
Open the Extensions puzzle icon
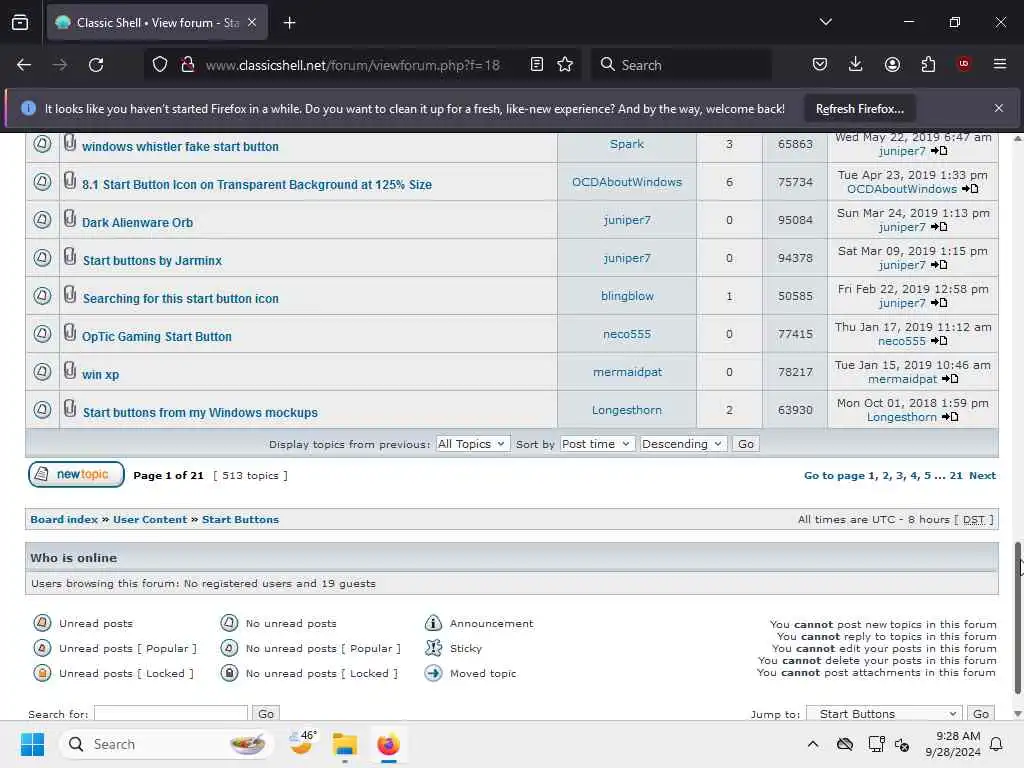pyautogui.click(x=928, y=65)
